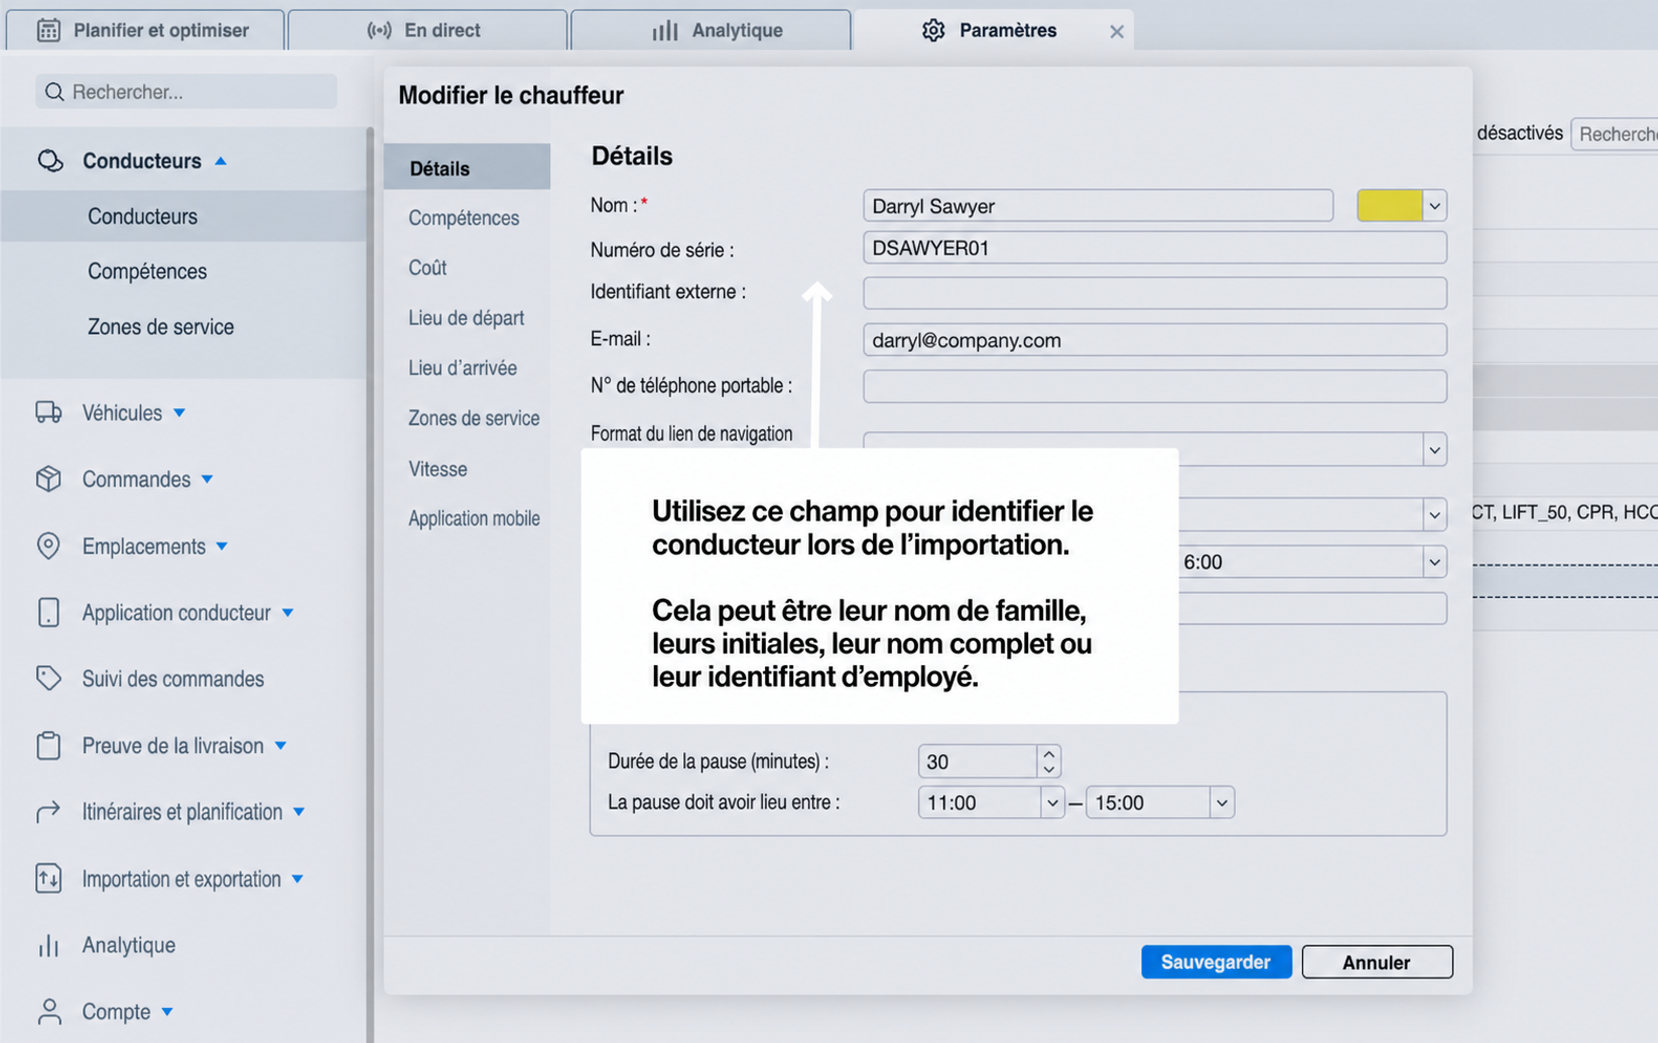Expand the Emplacements sidebar section
The image size is (1658, 1043).
coord(222,547)
